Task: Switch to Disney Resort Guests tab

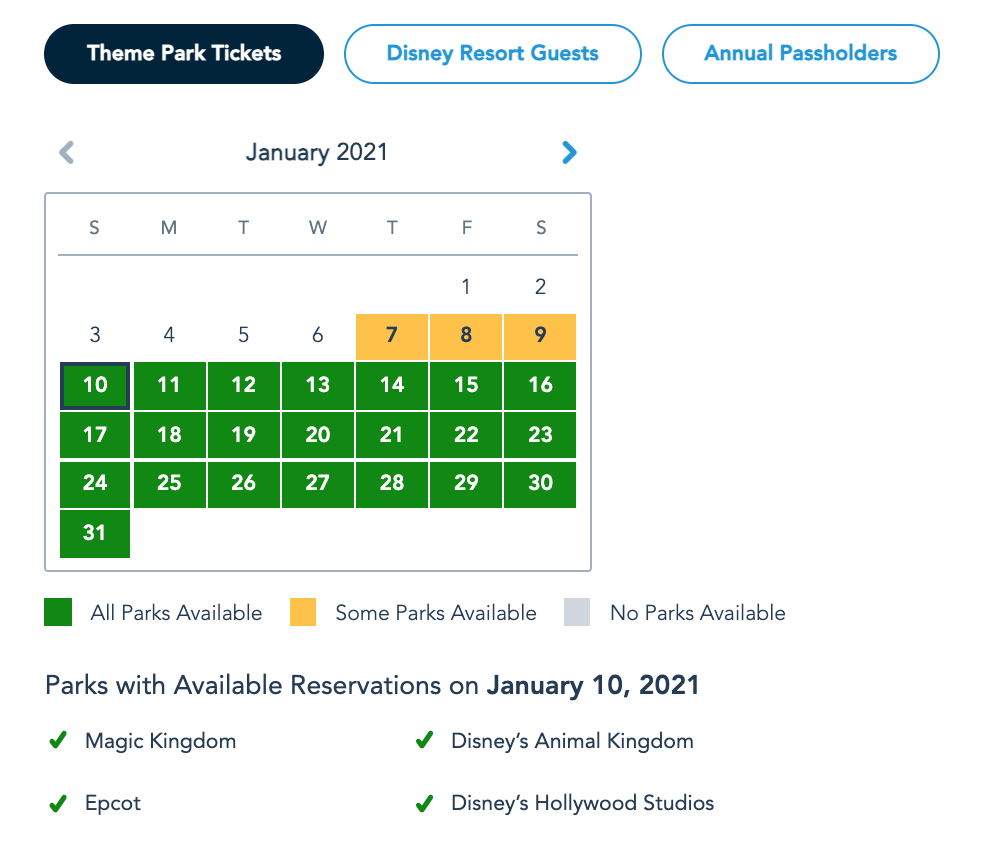Action: pyautogui.click(x=492, y=54)
